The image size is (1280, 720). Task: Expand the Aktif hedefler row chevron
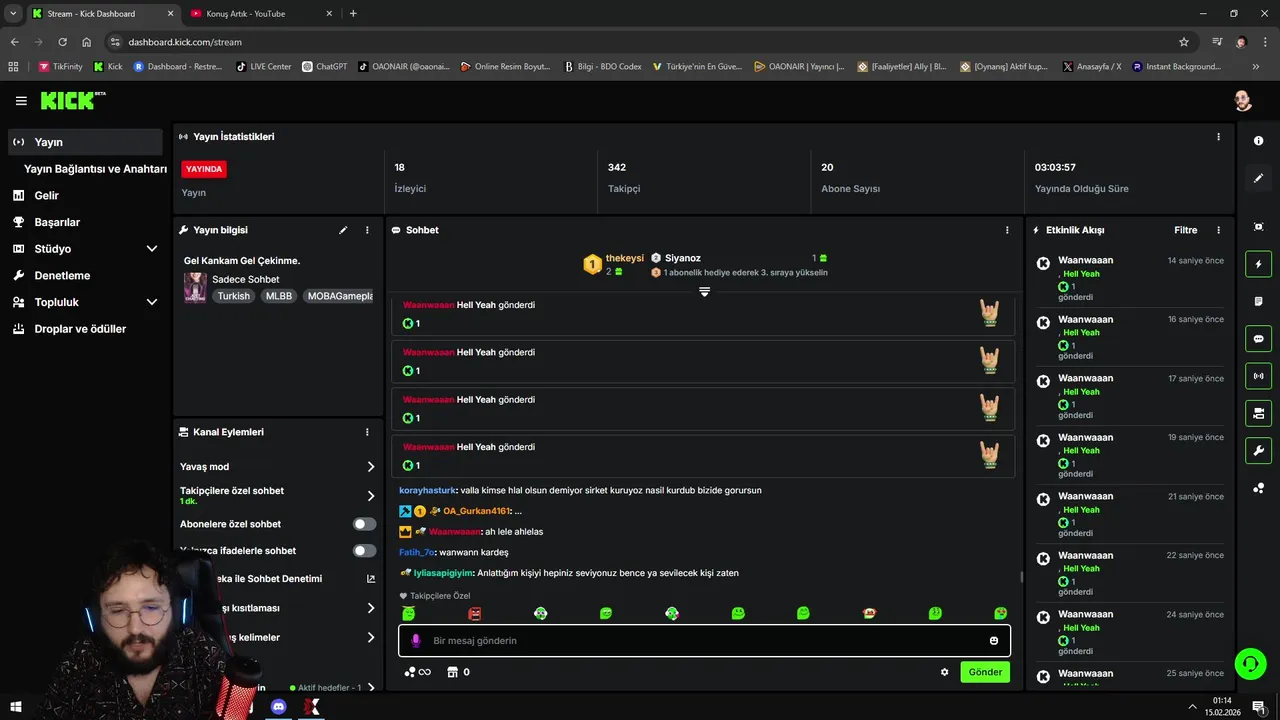tap(371, 688)
